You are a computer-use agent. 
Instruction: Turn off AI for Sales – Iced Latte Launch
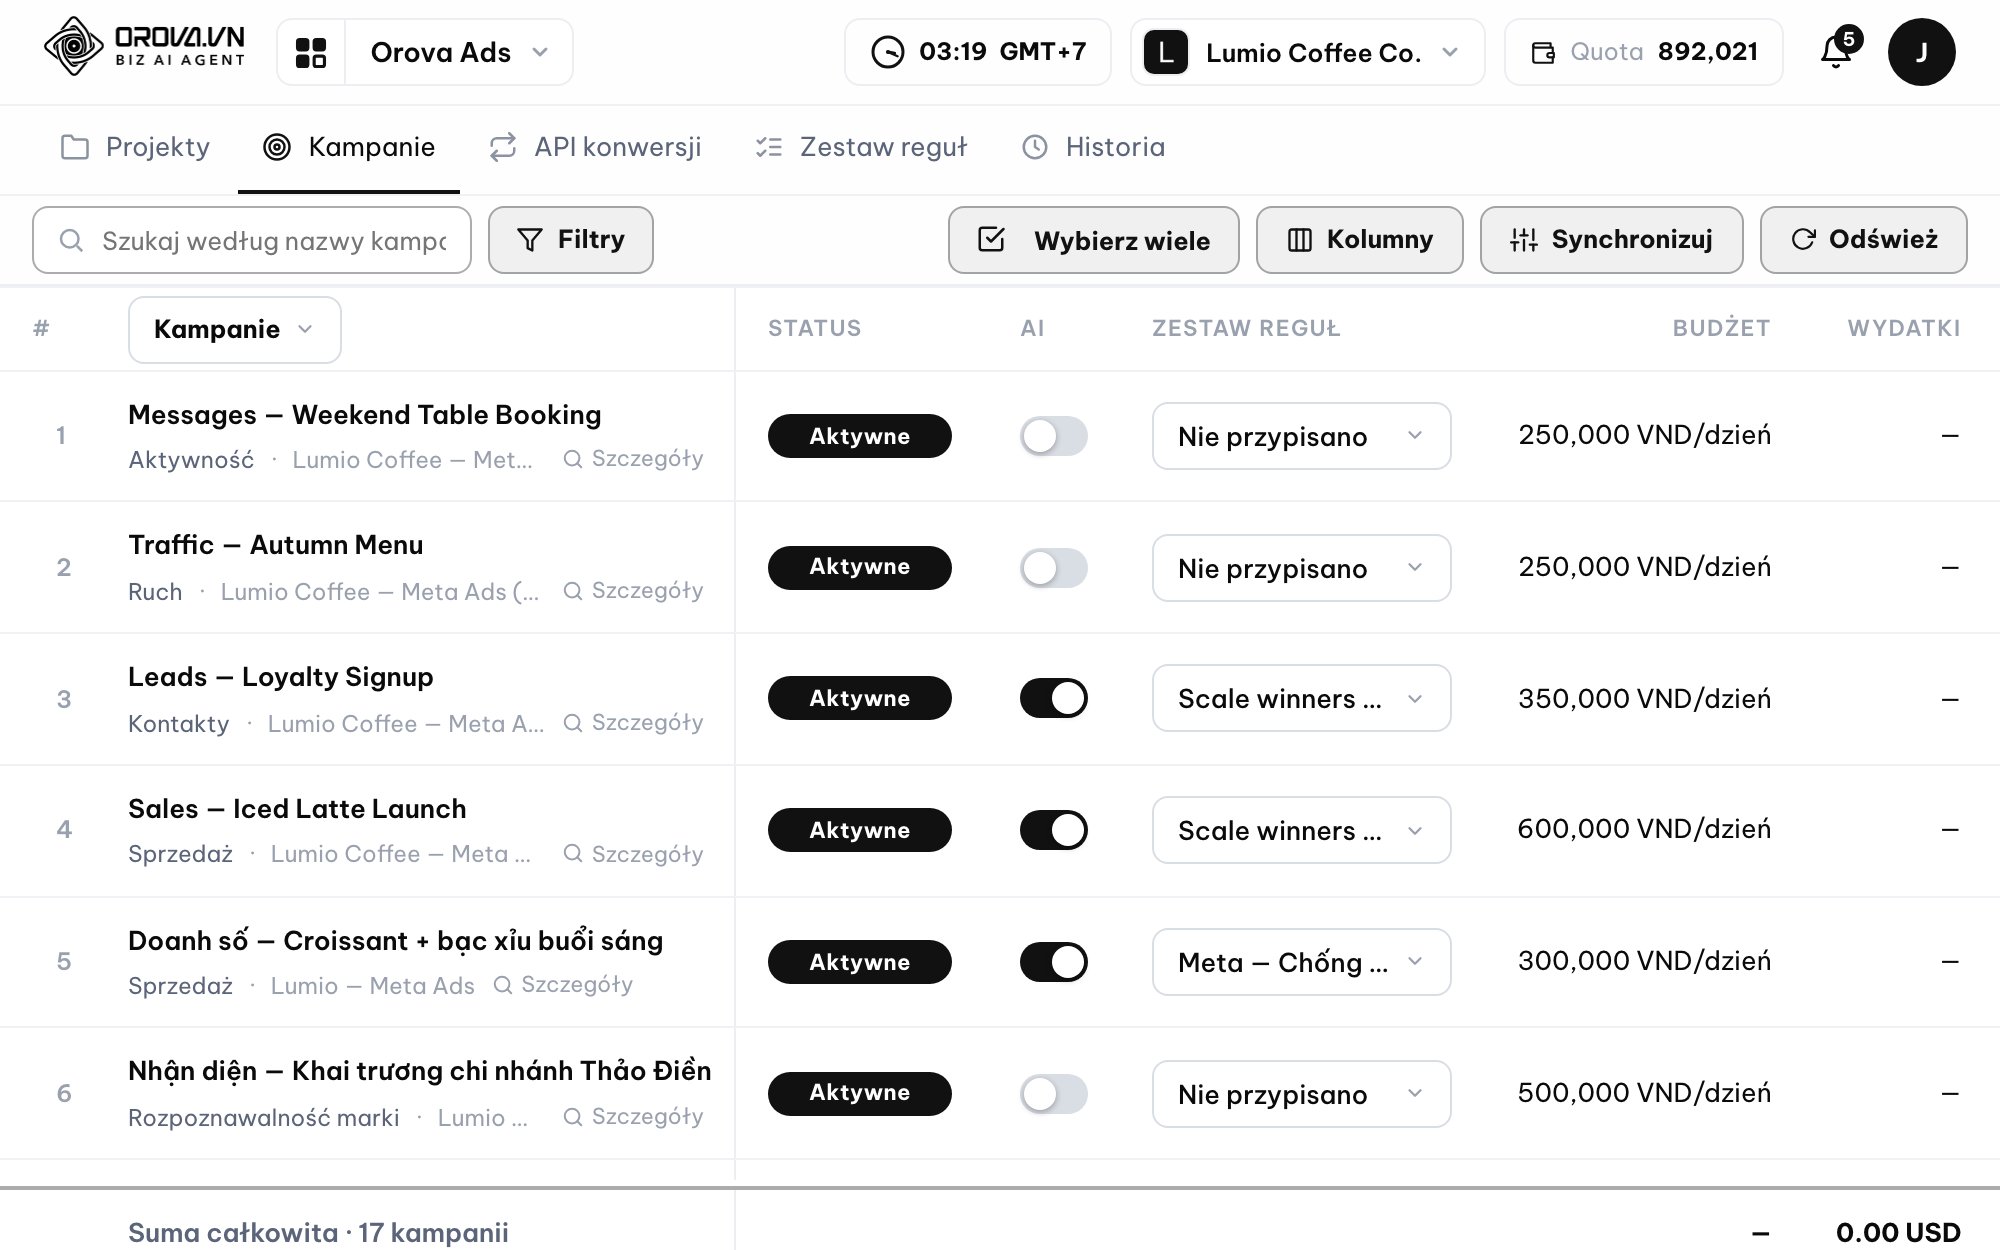1053,830
